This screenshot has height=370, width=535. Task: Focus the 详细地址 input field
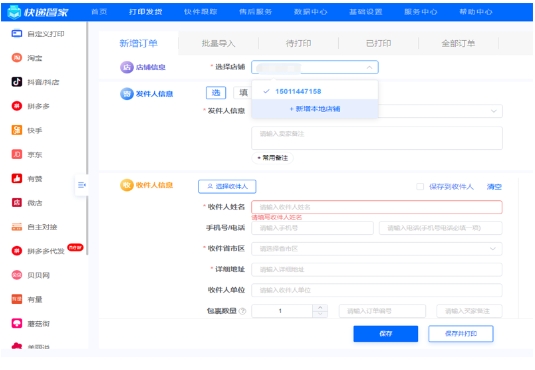tap(377, 269)
